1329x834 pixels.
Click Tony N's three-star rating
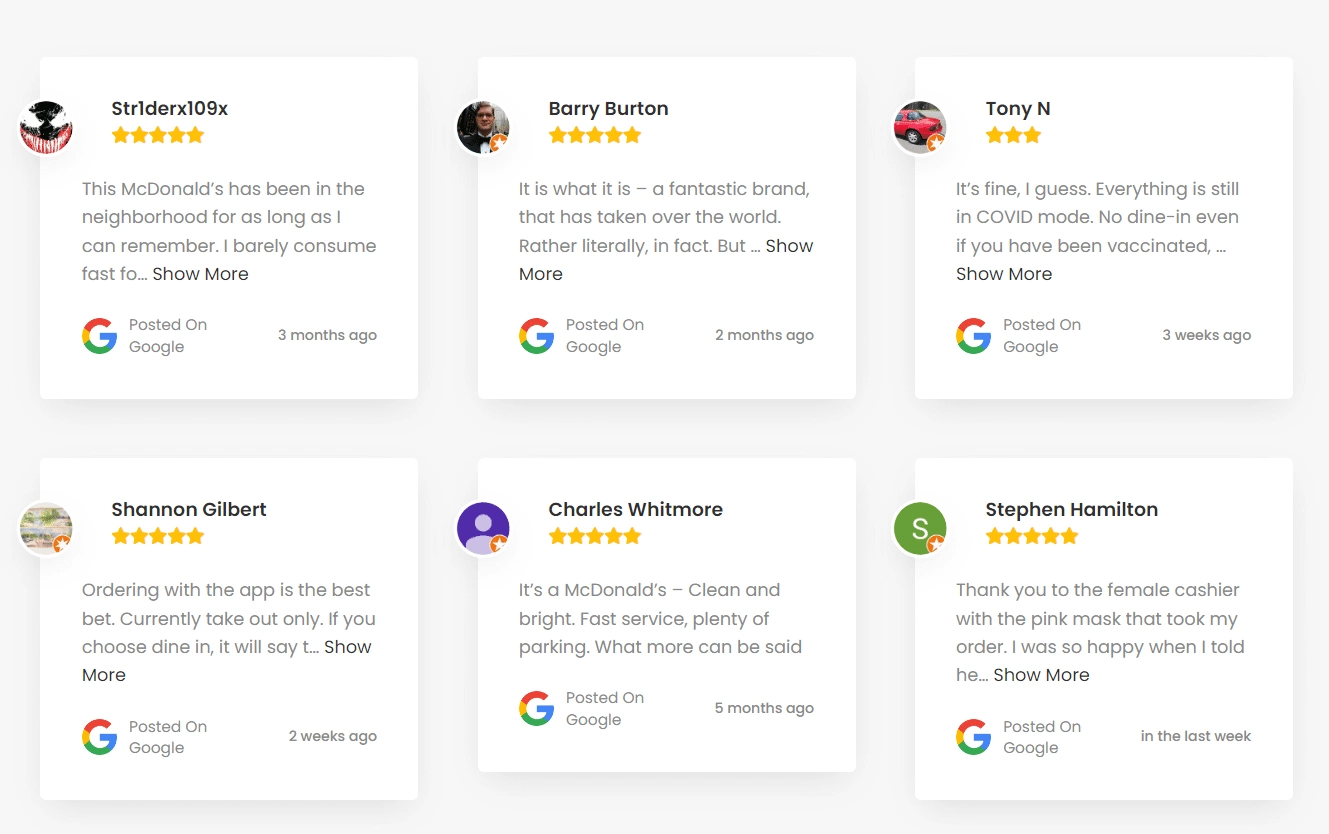(x=1014, y=134)
